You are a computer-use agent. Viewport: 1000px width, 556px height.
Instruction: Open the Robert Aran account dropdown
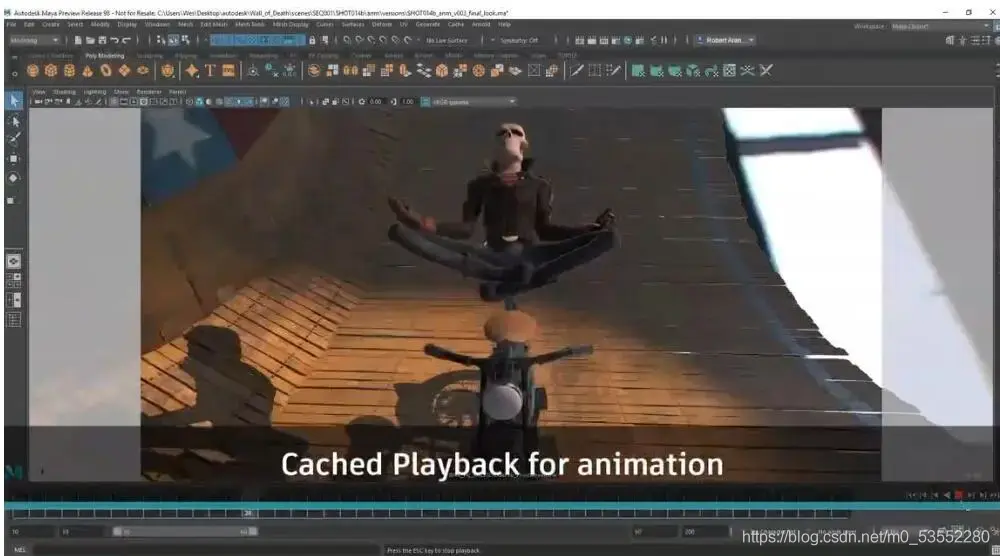725,40
